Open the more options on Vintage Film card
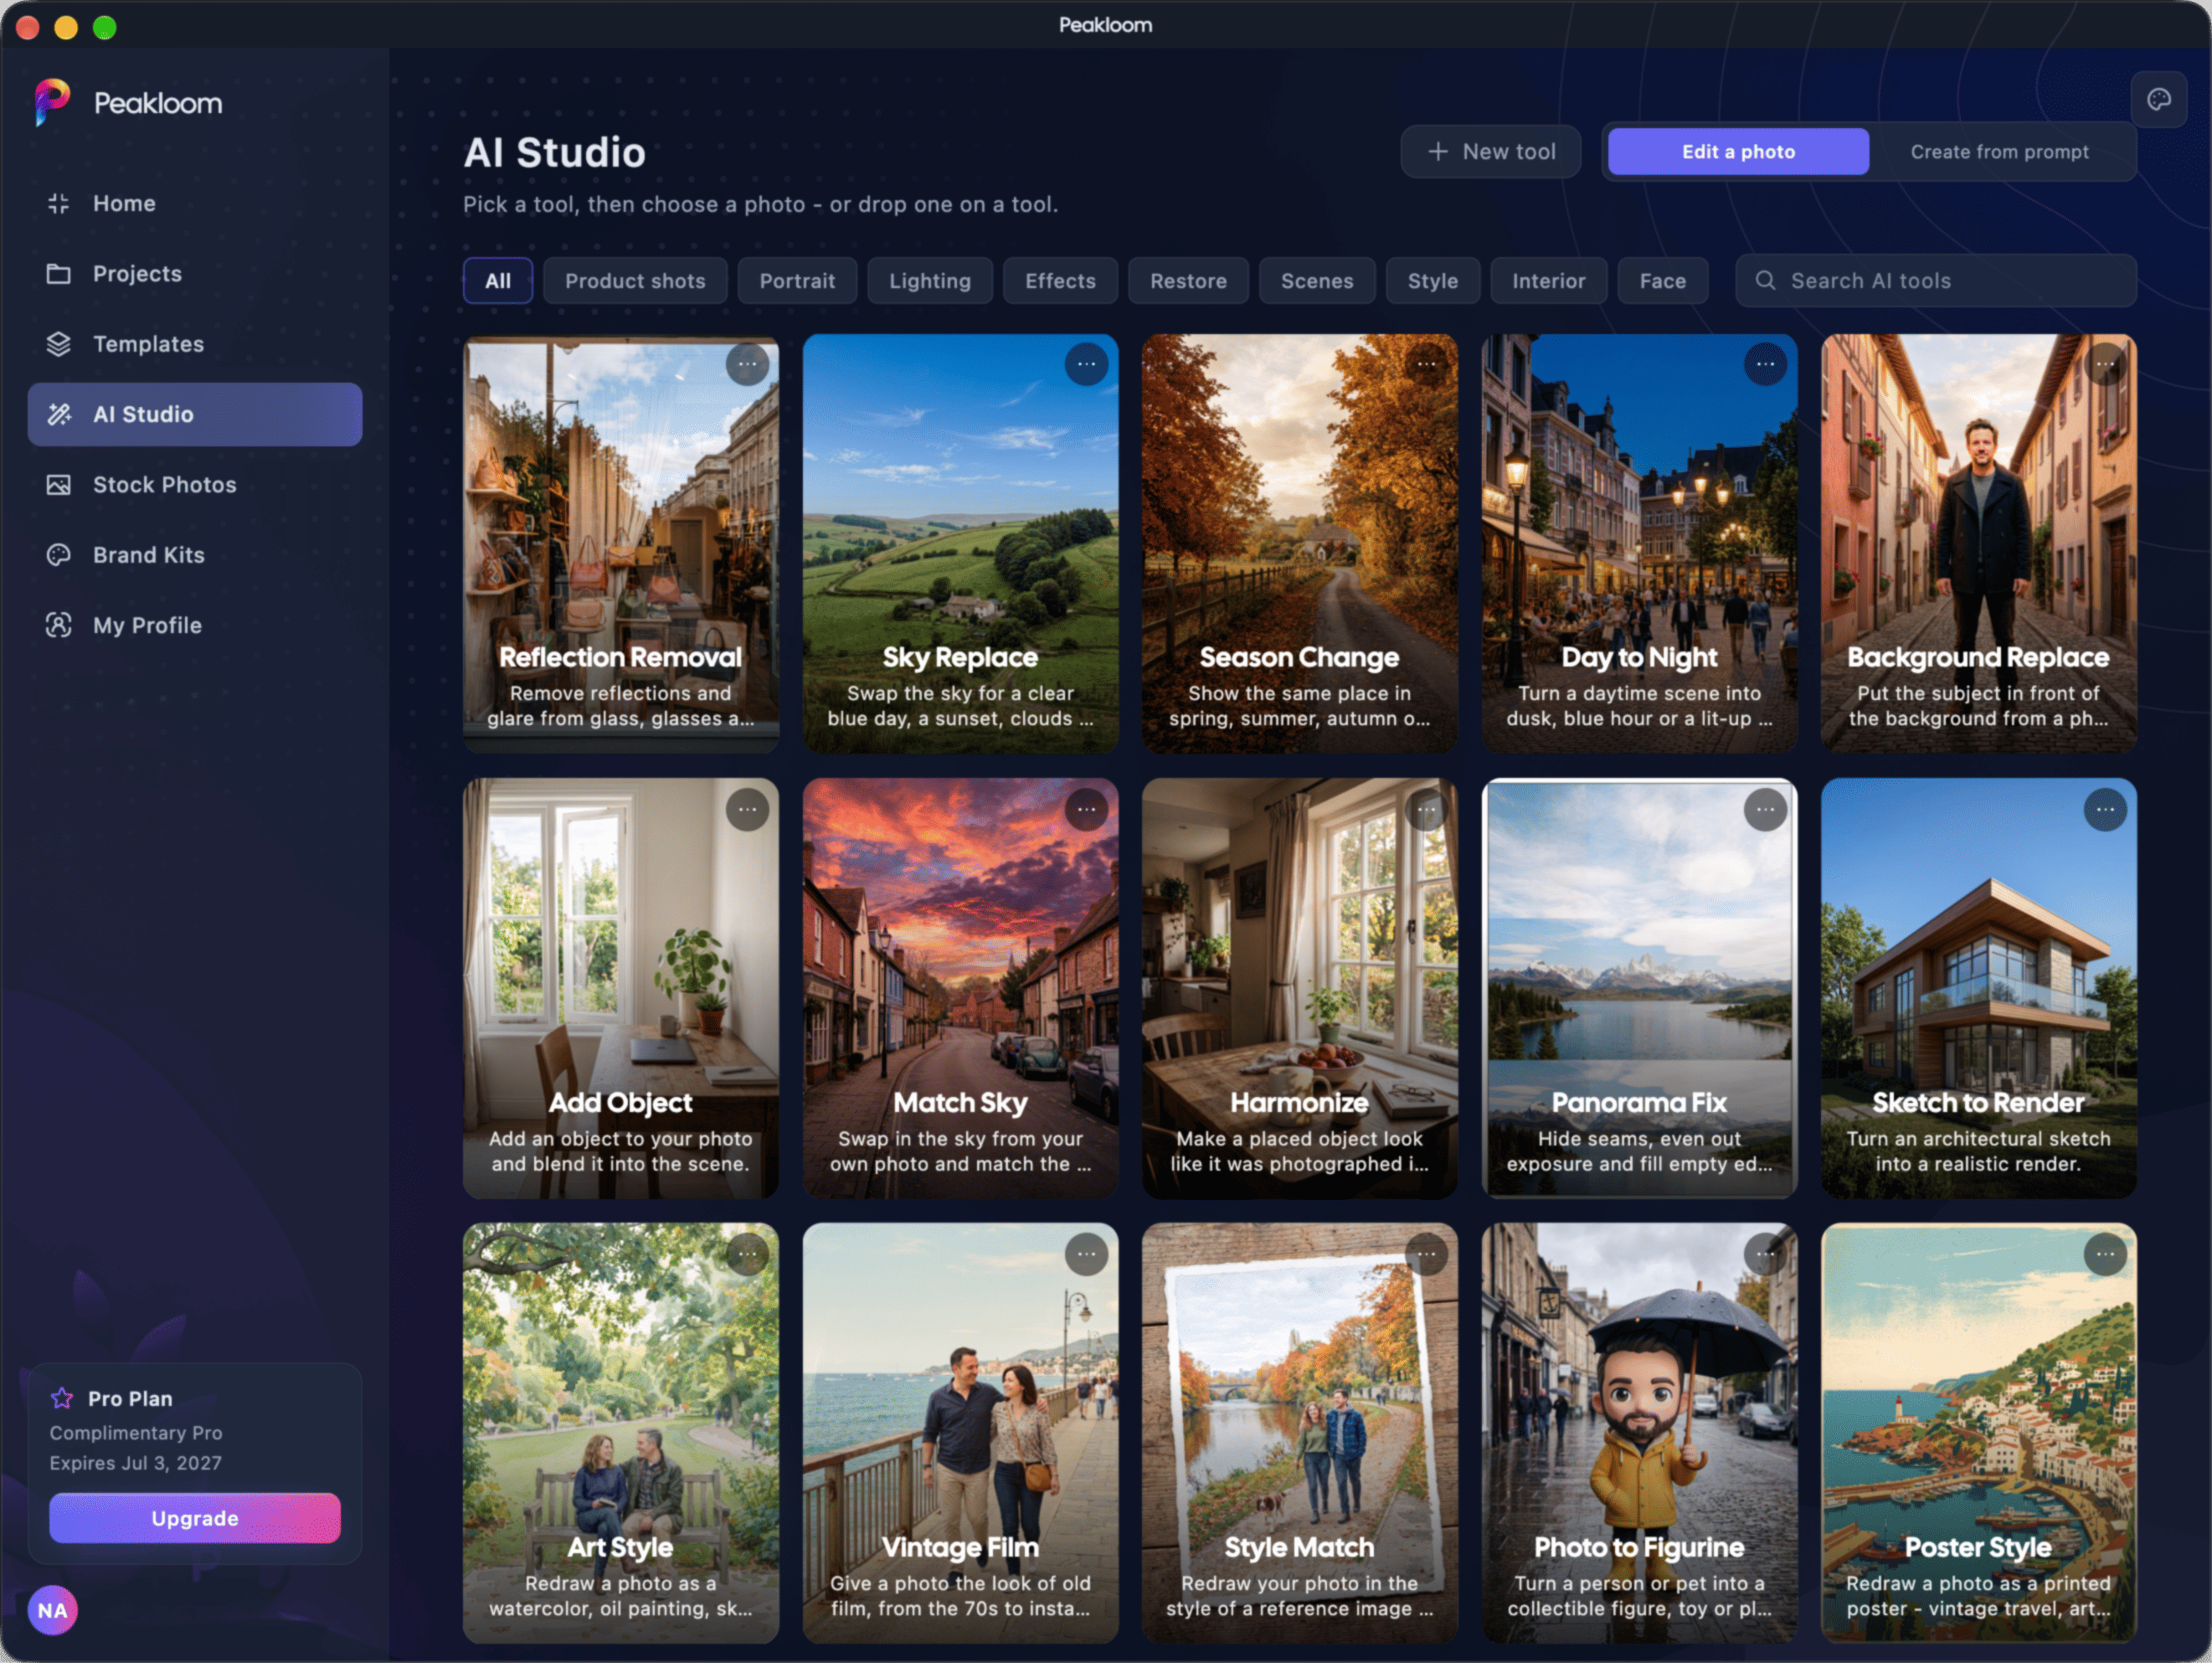This screenshot has height=1663, width=2212. click(1086, 1254)
